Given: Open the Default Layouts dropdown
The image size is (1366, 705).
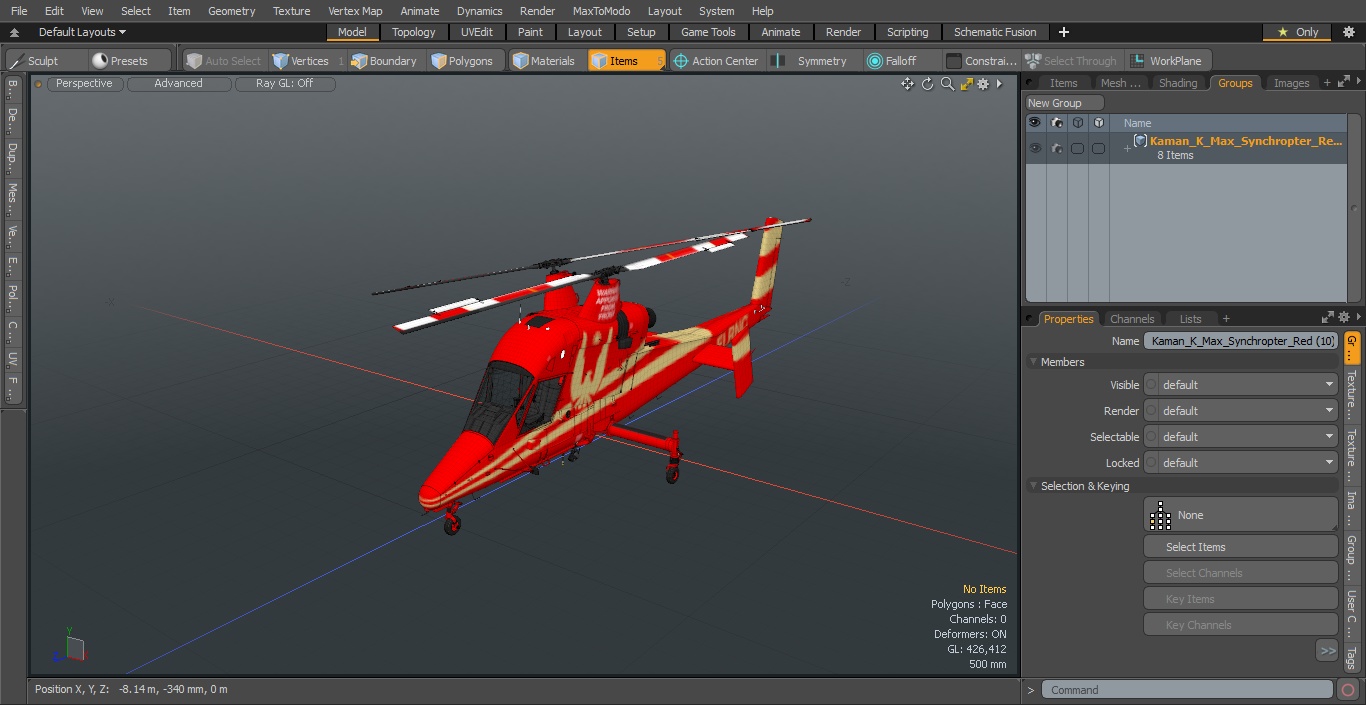Looking at the screenshot, I should point(82,32).
